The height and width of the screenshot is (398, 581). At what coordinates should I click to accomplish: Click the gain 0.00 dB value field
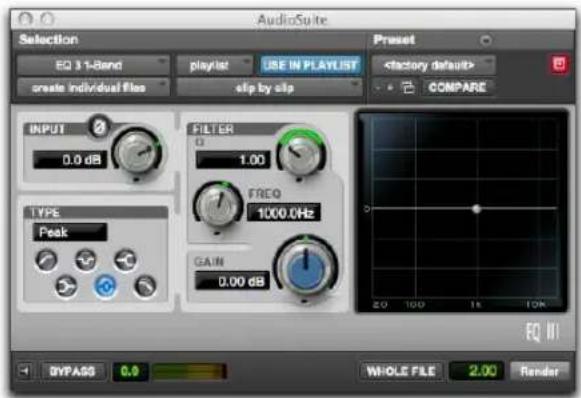pyautogui.click(x=232, y=281)
